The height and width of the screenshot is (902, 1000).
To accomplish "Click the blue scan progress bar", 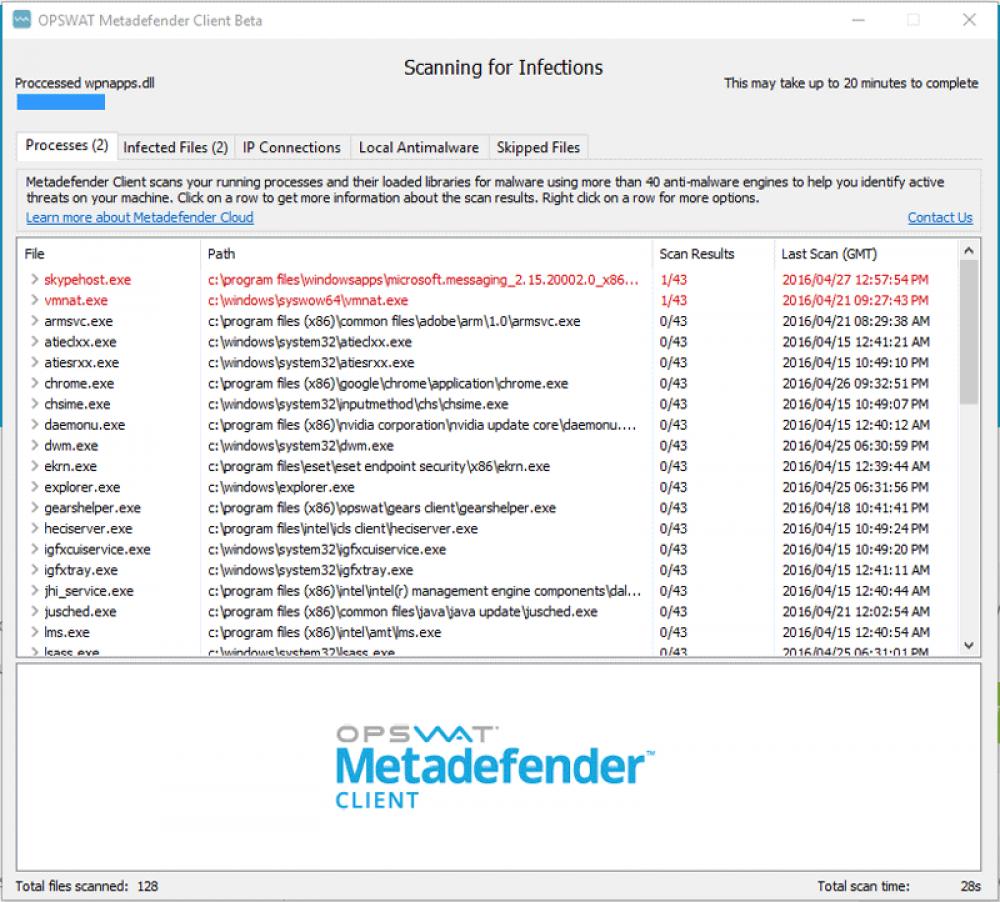I will coord(60,102).
